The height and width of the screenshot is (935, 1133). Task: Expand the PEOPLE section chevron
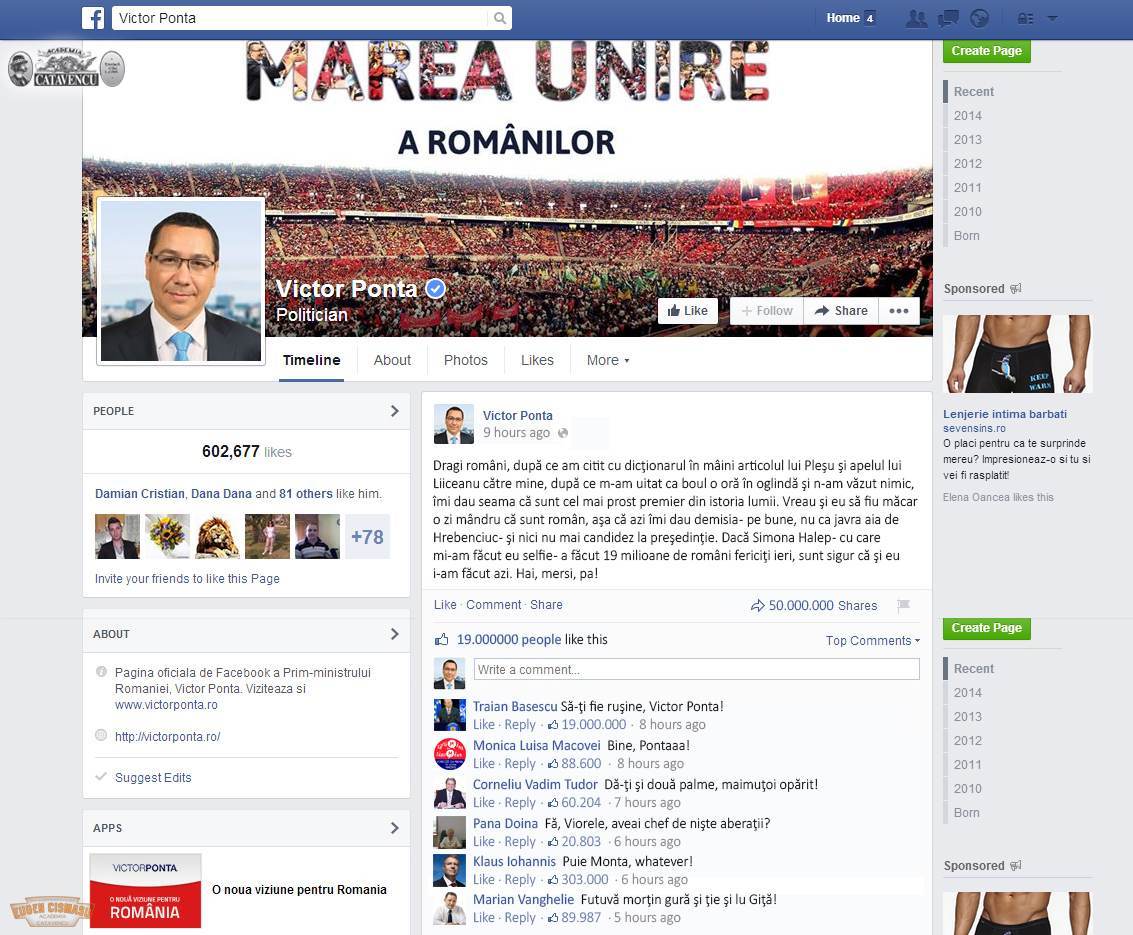395,411
